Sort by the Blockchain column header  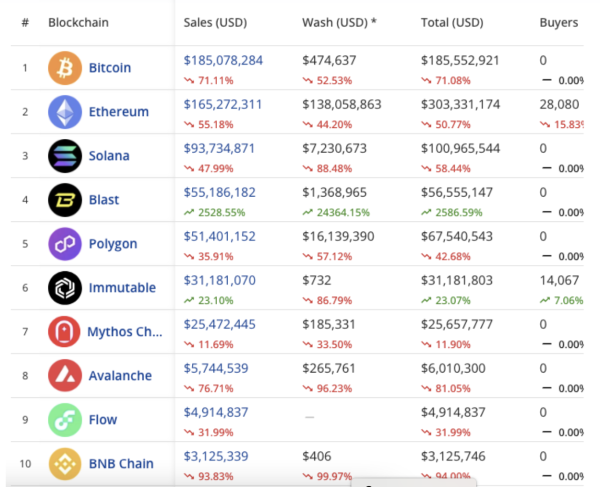pyautogui.click(x=78, y=23)
